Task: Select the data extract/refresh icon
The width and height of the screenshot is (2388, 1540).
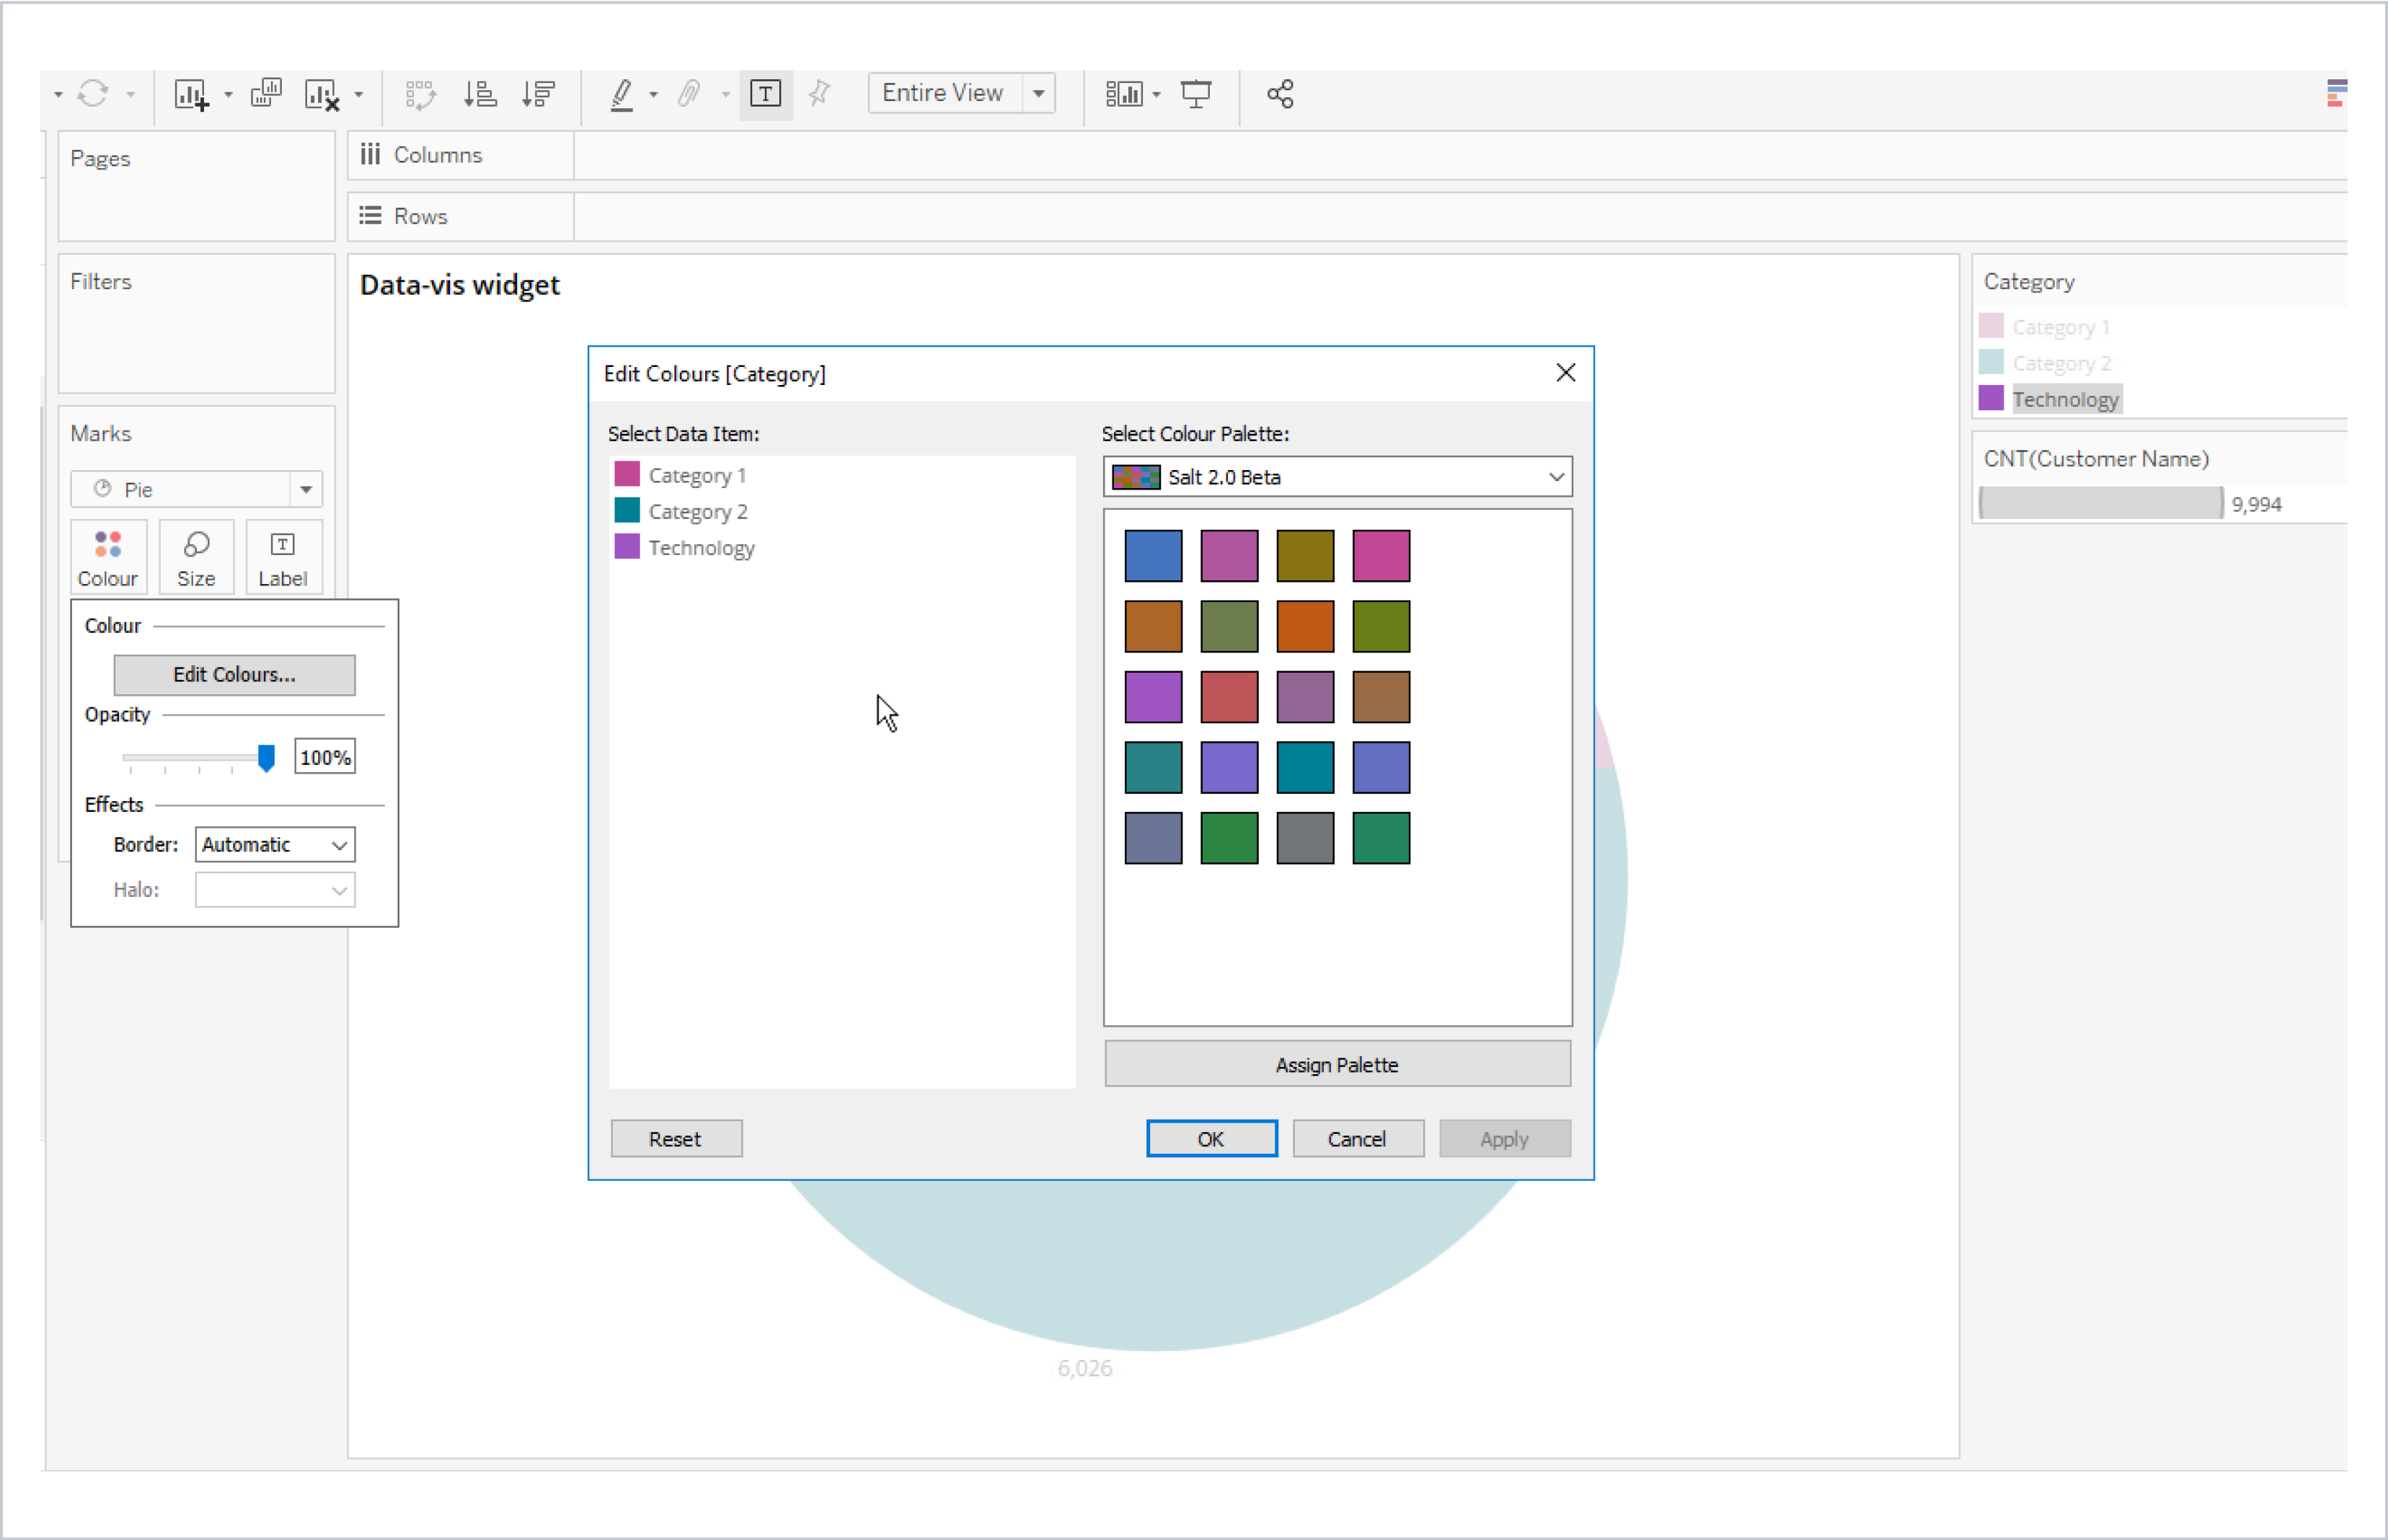Action: (x=96, y=92)
